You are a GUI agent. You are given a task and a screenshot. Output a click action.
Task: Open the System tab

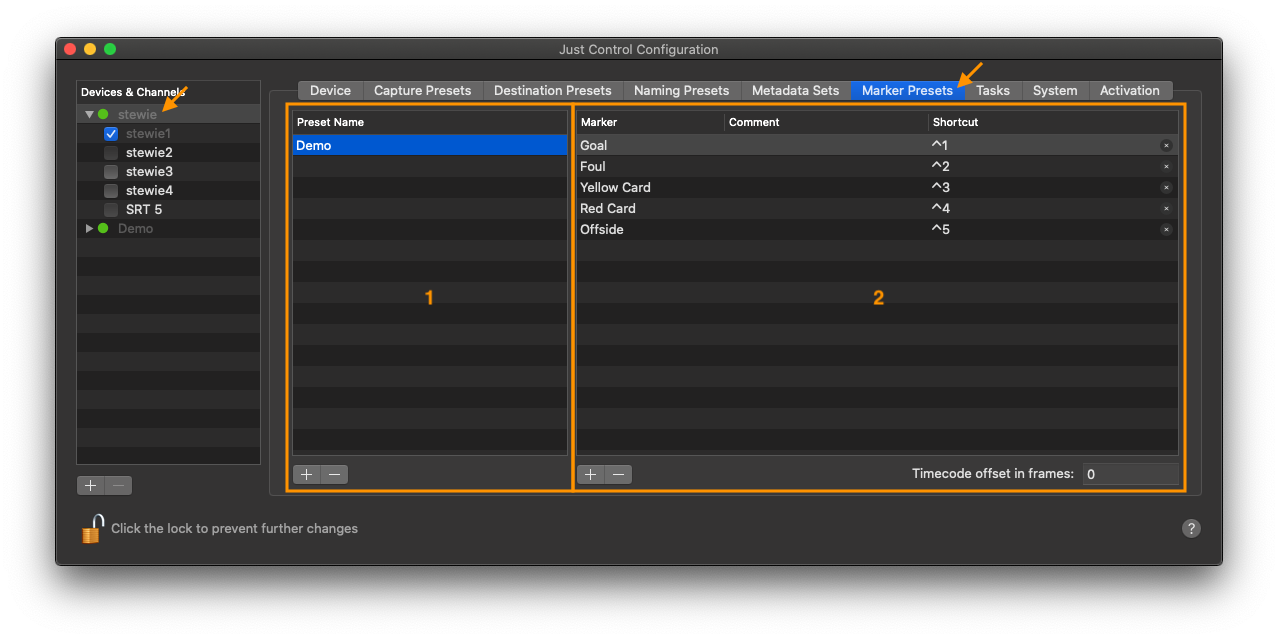1055,90
